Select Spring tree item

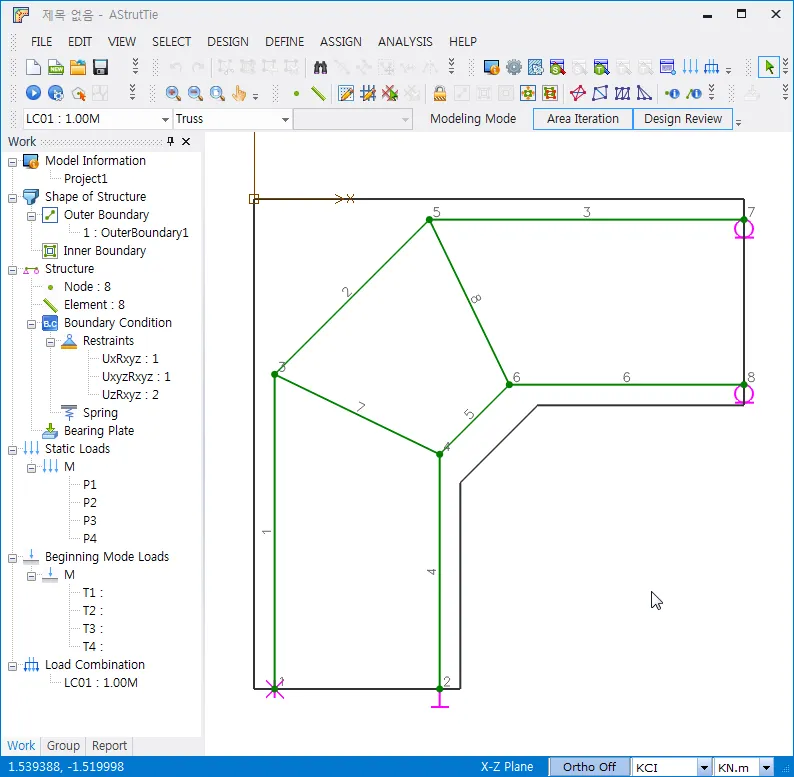tap(100, 413)
